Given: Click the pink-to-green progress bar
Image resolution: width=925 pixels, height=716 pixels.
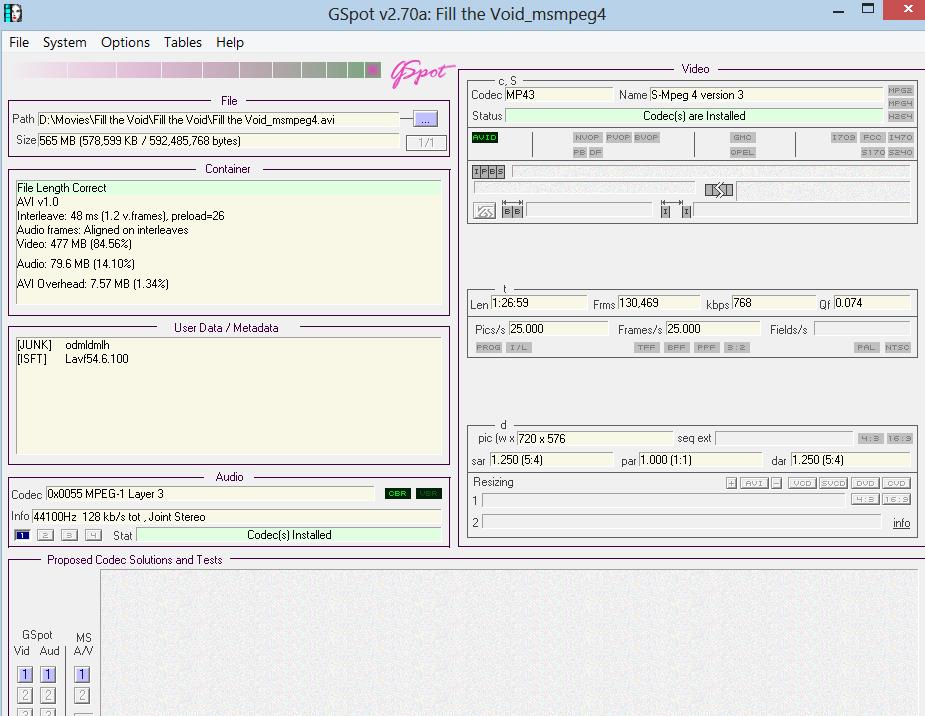Looking at the screenshot, I should [196, 71].
